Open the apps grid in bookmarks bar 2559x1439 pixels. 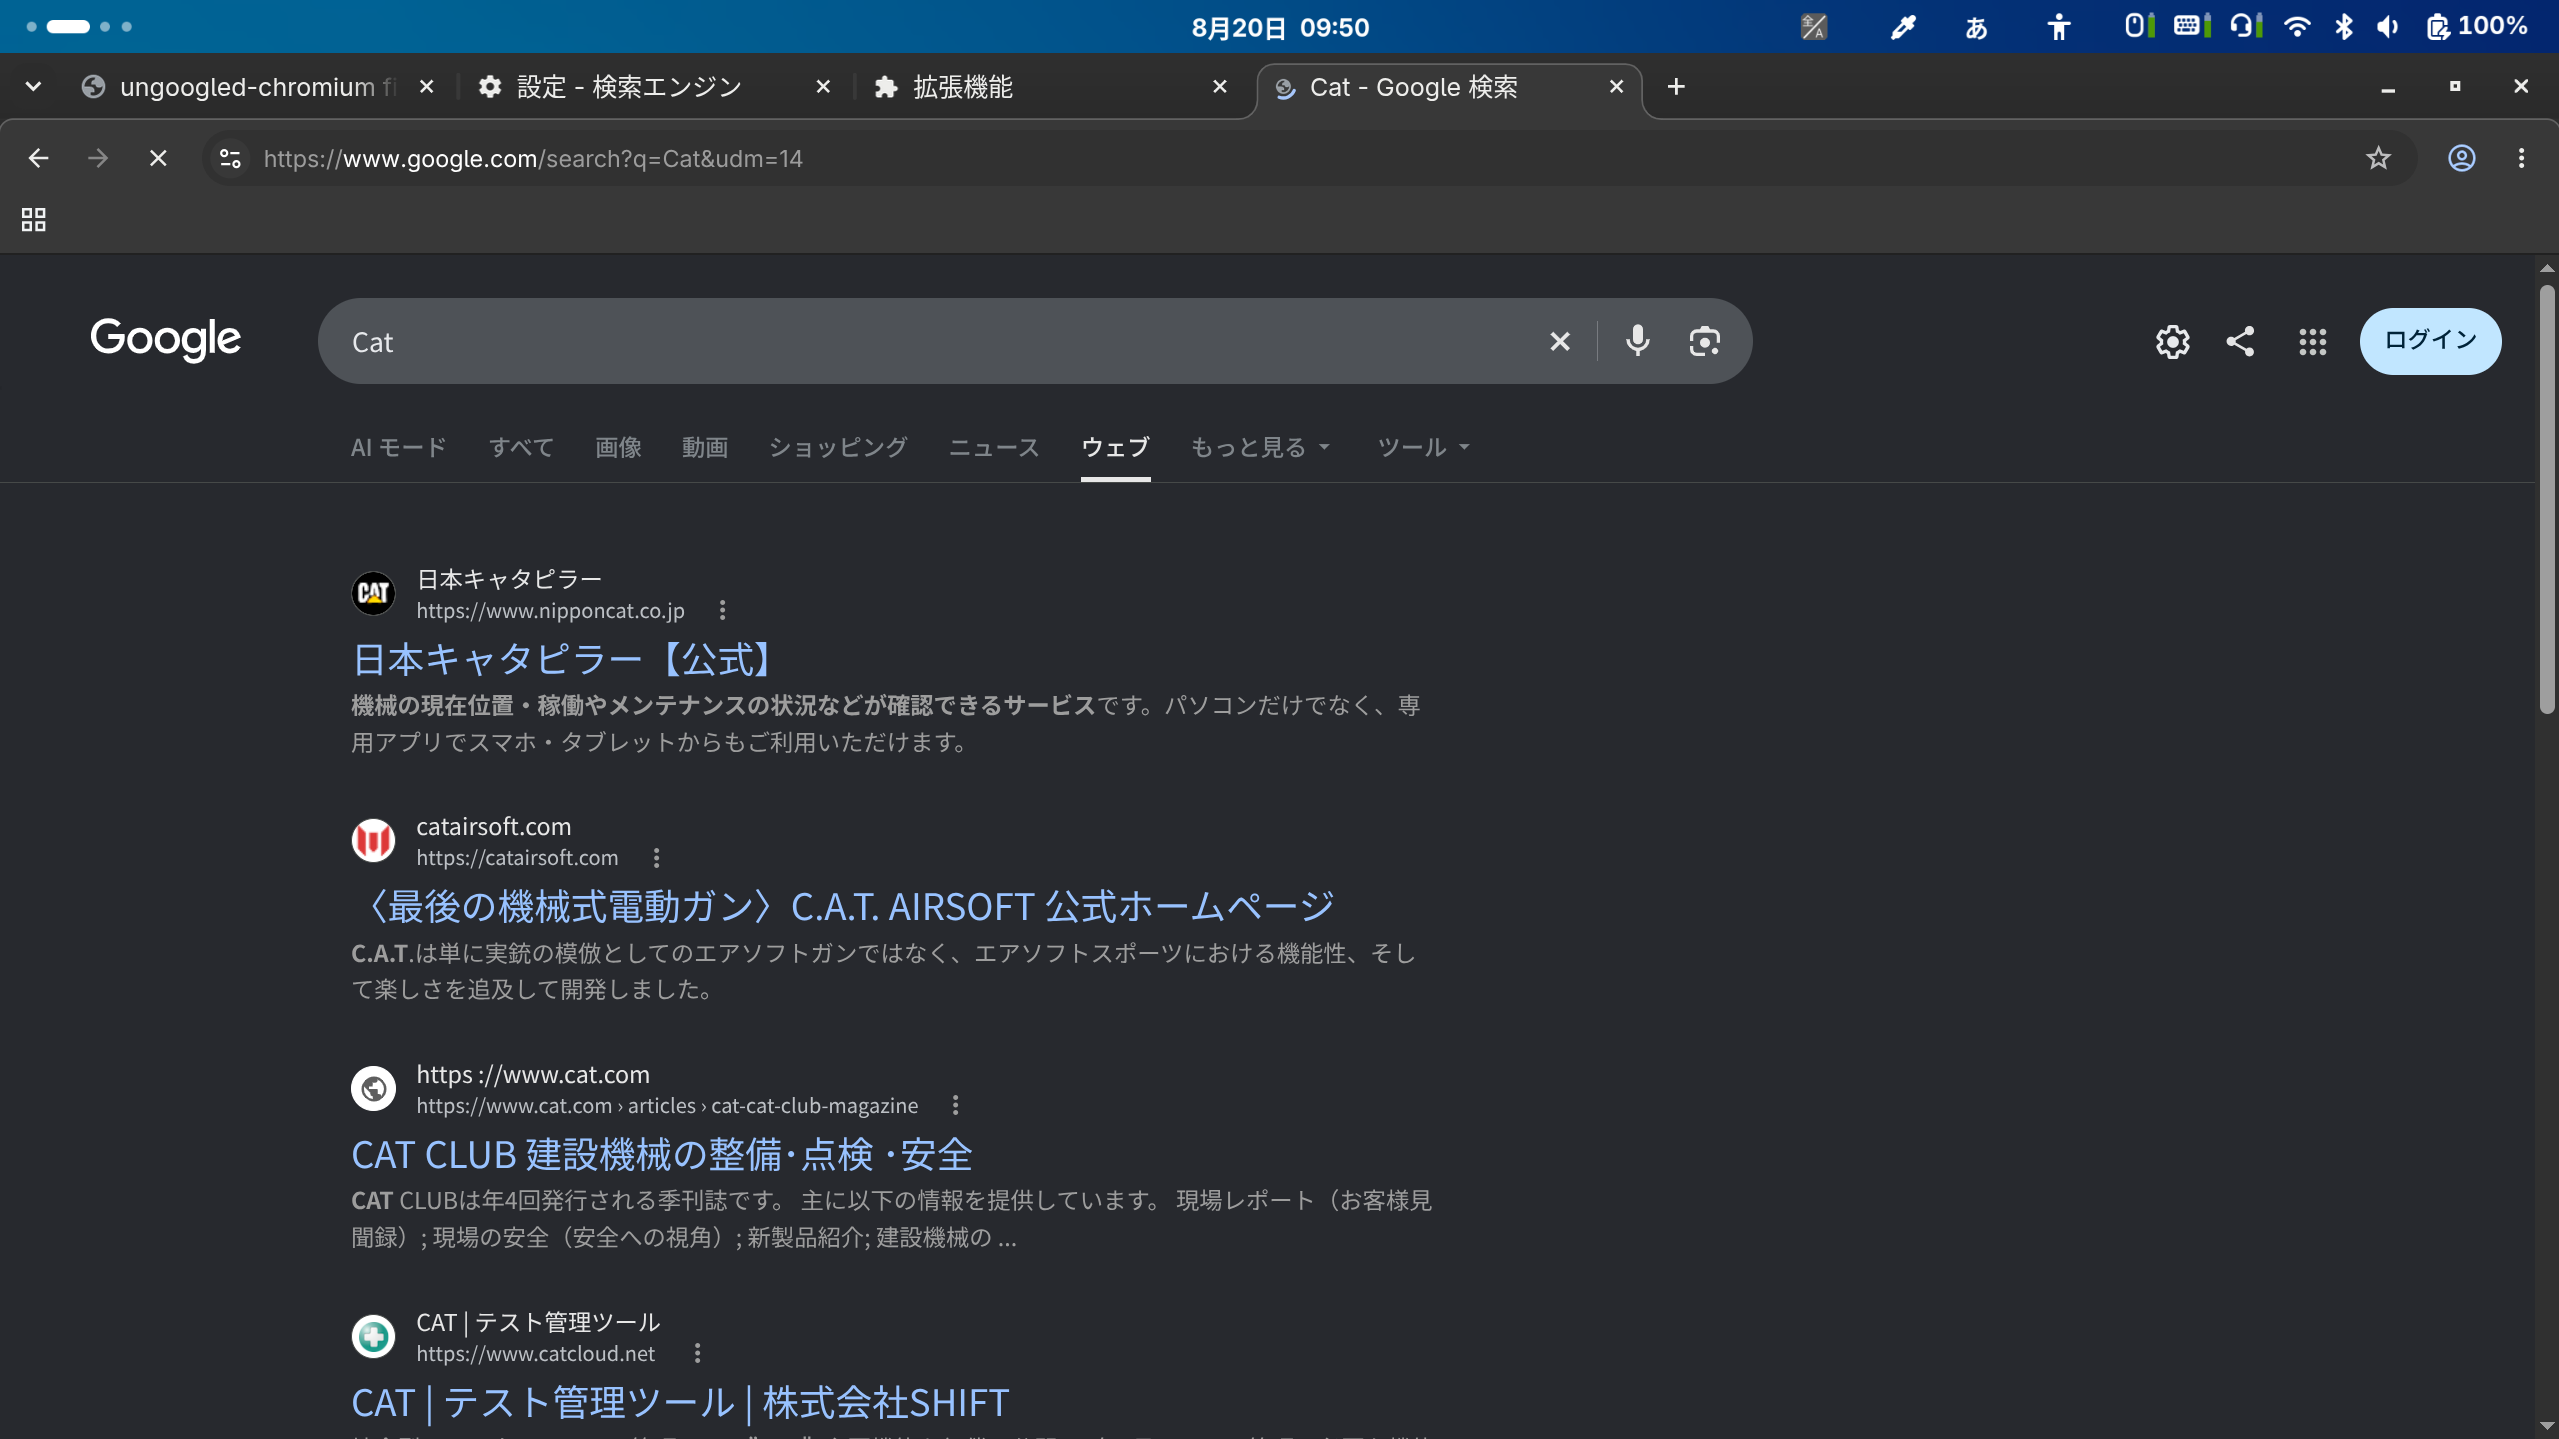34,219
